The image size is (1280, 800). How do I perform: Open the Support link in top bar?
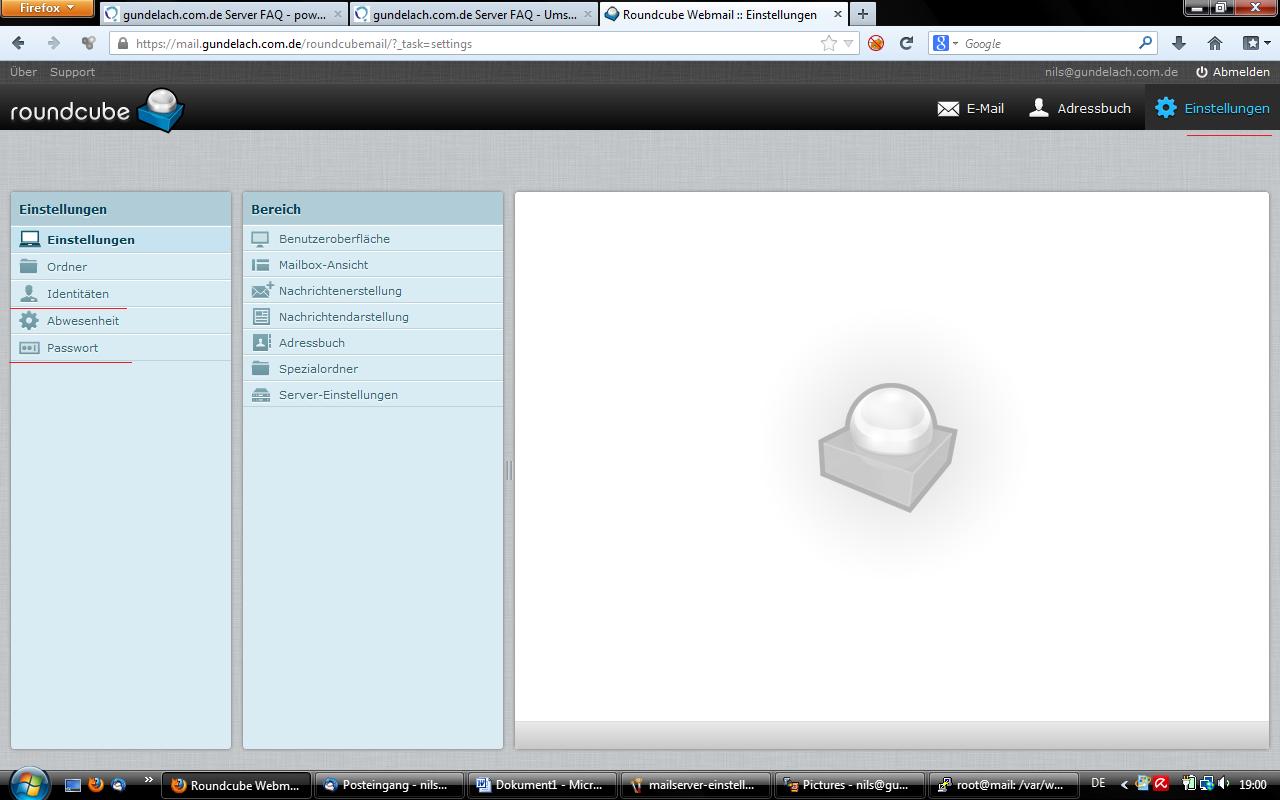(72, 72)
